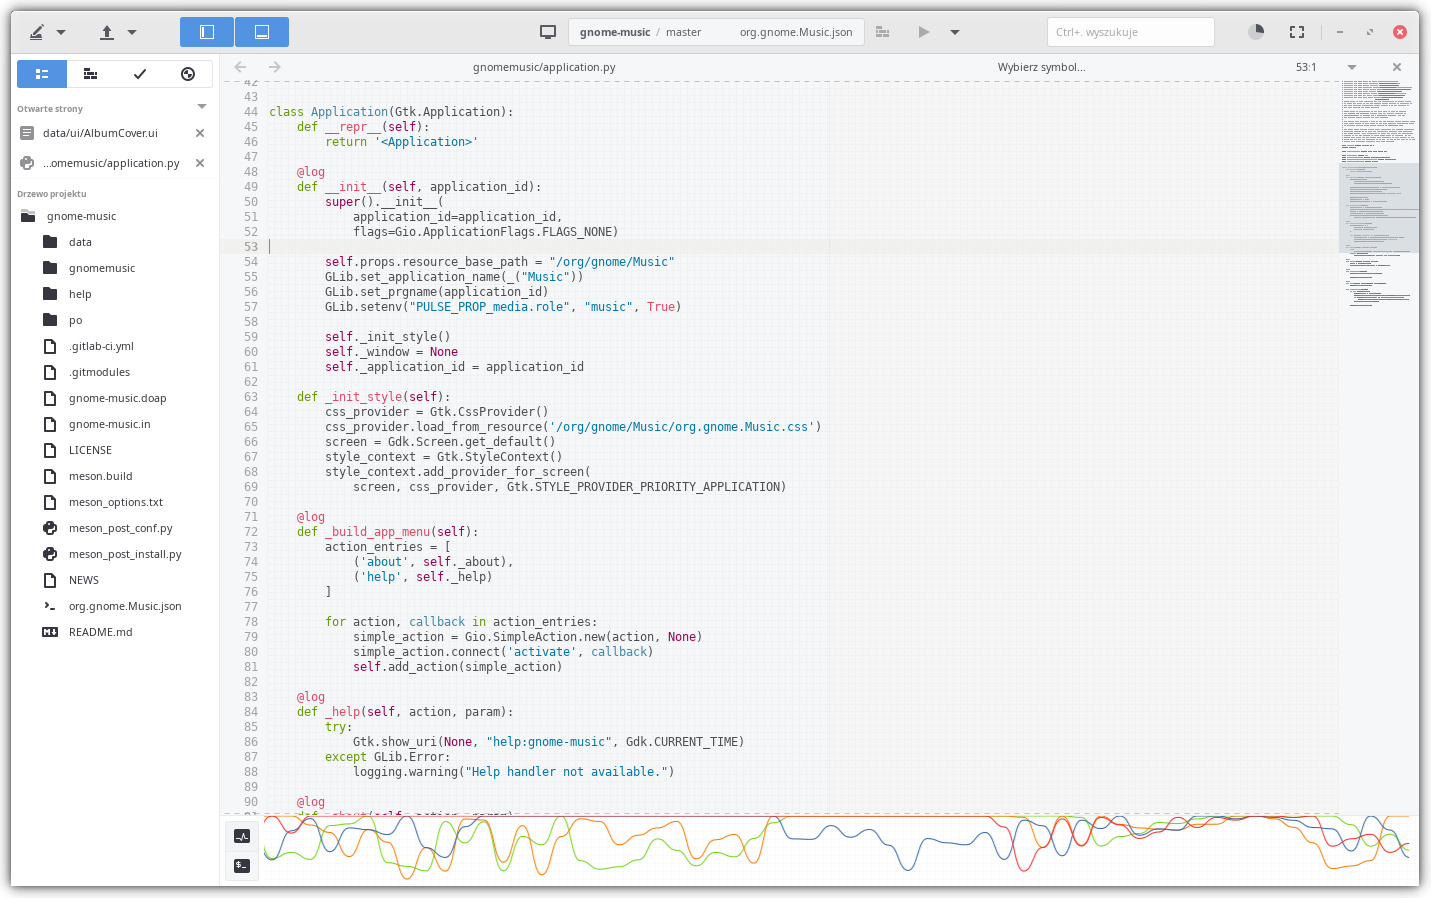Open the profiler graph icon at bottom
Image resolution: width=1431 pixels, height=898 pixels.
[242, 836]
